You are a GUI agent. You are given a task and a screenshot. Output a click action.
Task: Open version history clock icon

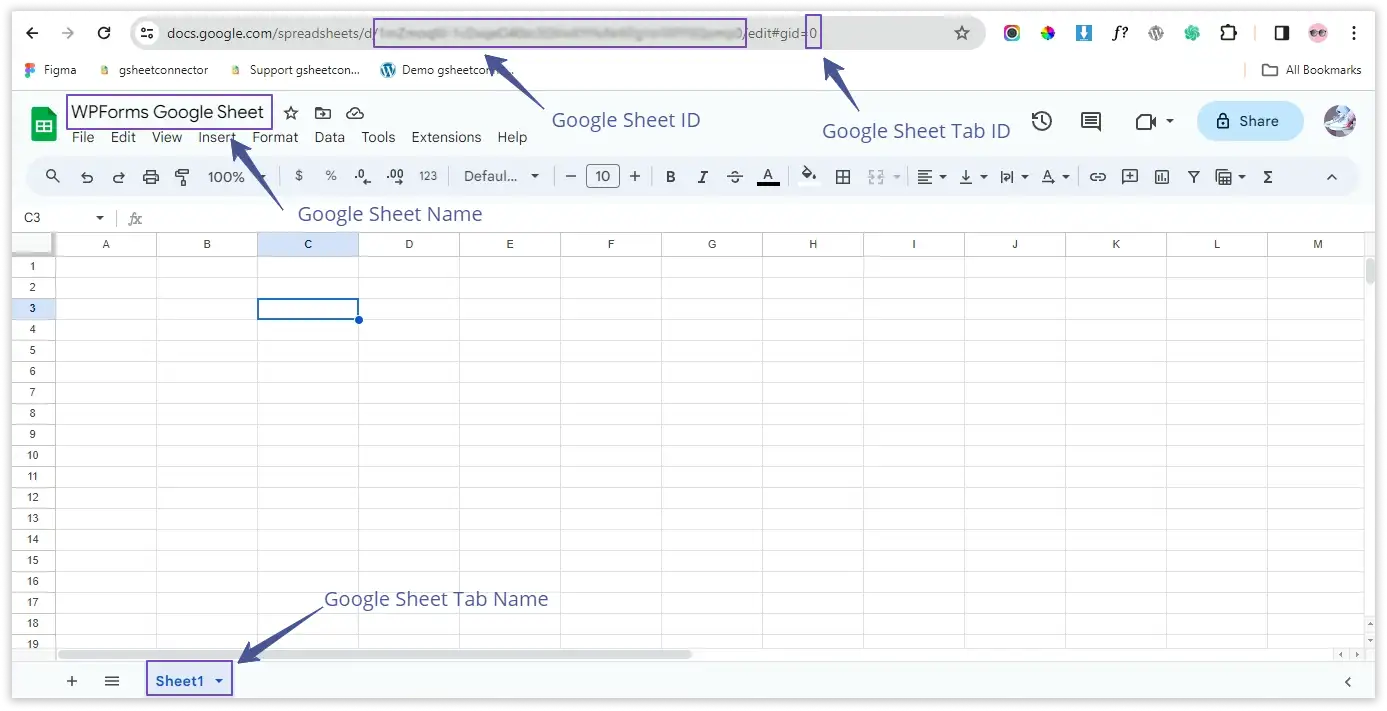(x=1042, y=121)
